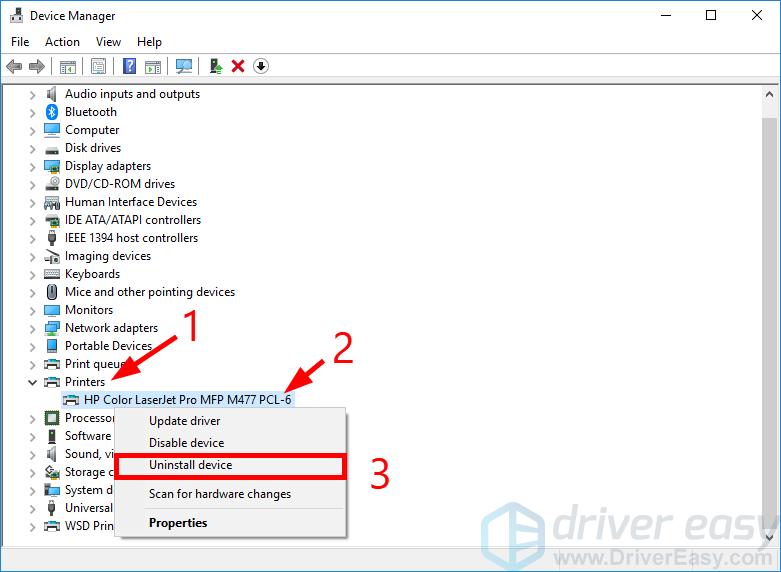Expand the Monitors chevron
This screenshot has width=781, height=572.
32,310
